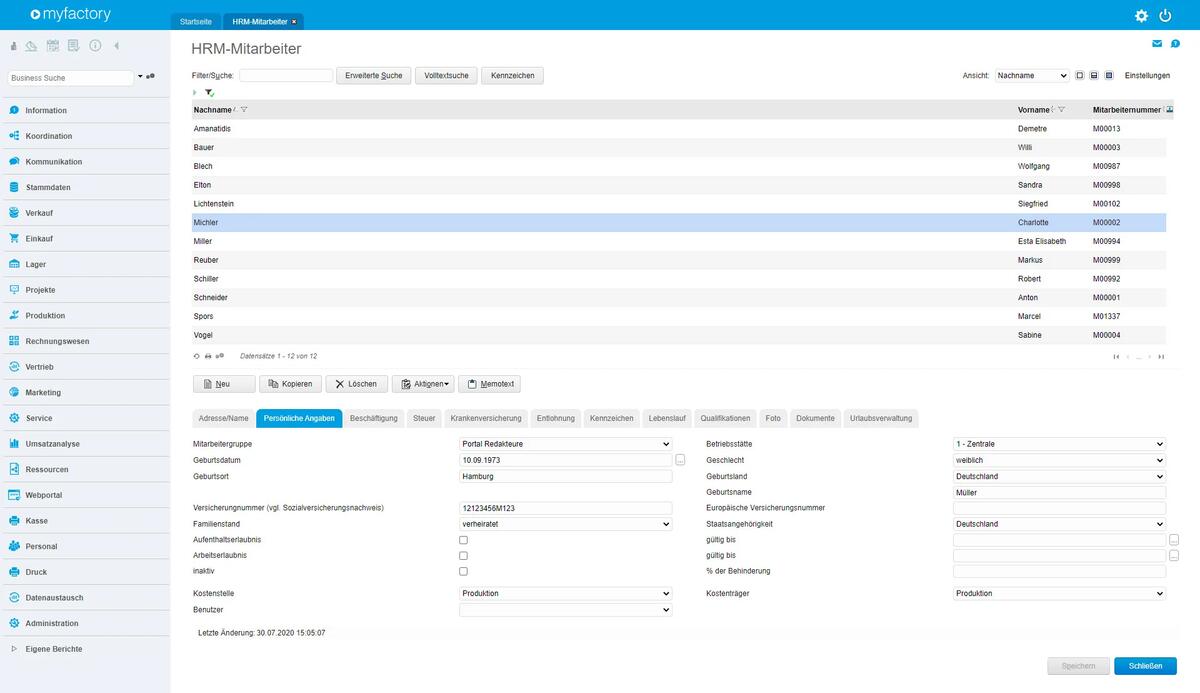The height and width of the screenshot is (693, 1200).
Task: Switch to the Krankenversicherung tab
Action: (486, 418)
